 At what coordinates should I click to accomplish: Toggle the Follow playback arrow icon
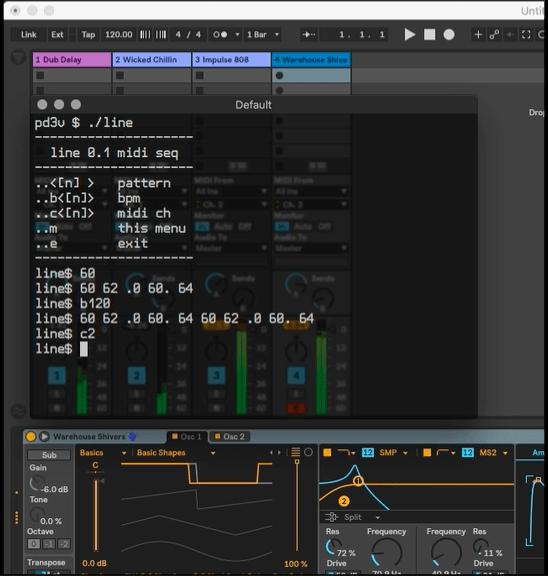(309, 35)
